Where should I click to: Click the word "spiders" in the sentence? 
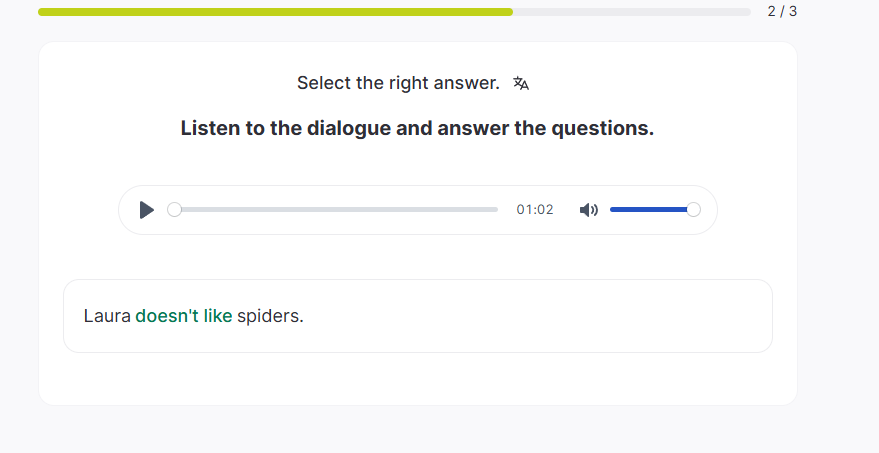pos(268,316)
